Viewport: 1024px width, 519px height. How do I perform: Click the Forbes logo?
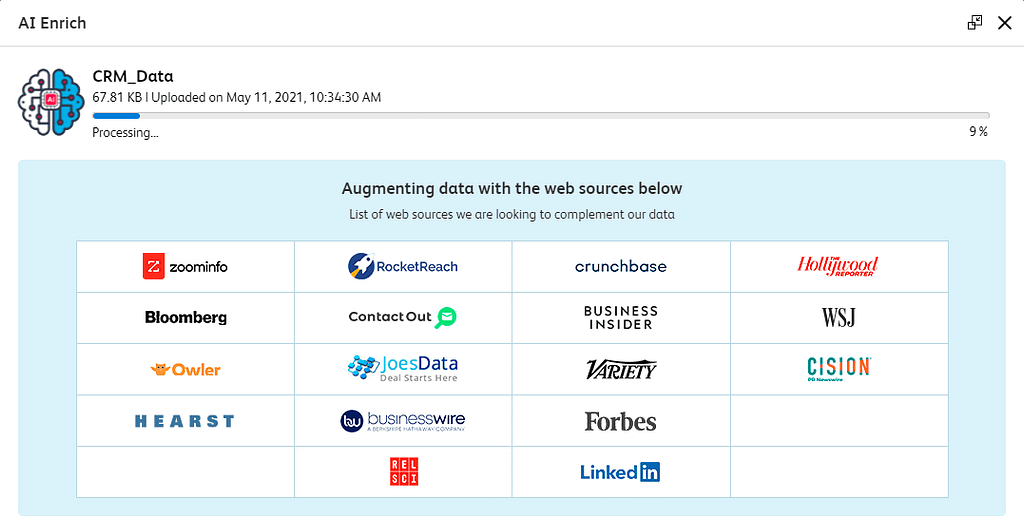click(x=620, y=421)
